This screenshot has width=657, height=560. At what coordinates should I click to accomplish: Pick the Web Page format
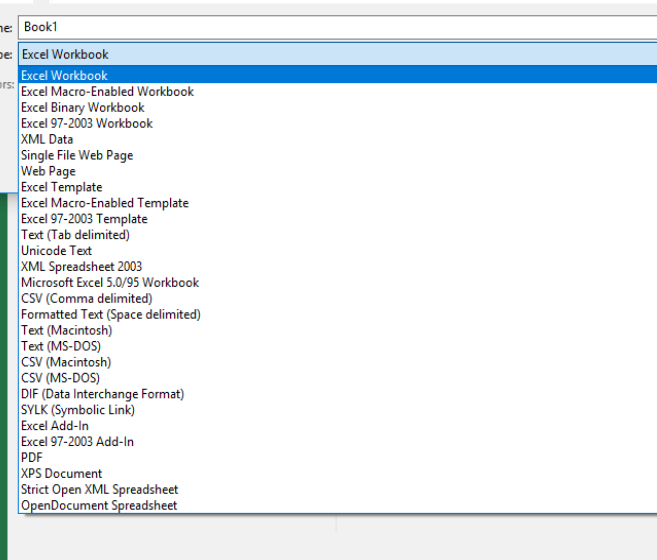tap(338, 171)
